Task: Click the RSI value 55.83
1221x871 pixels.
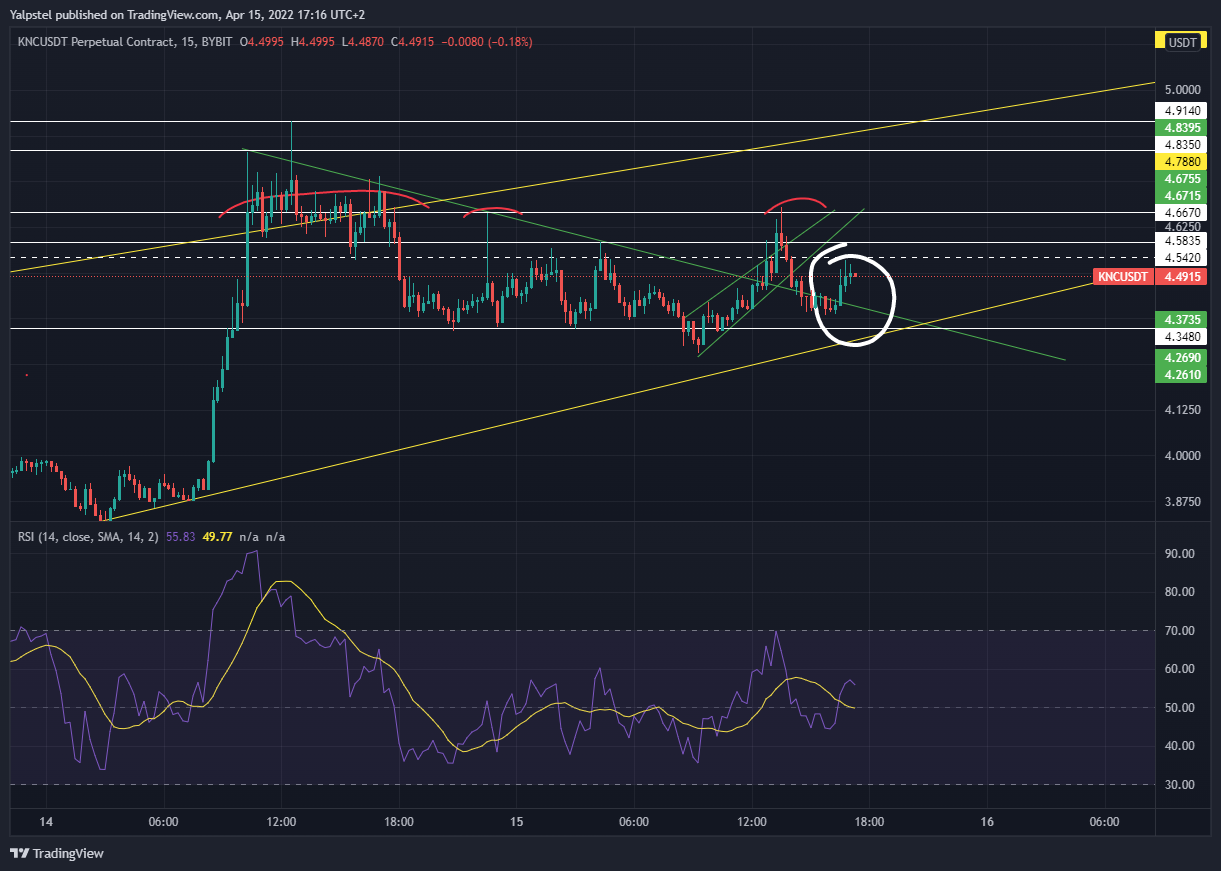Action: coord(179,537)
